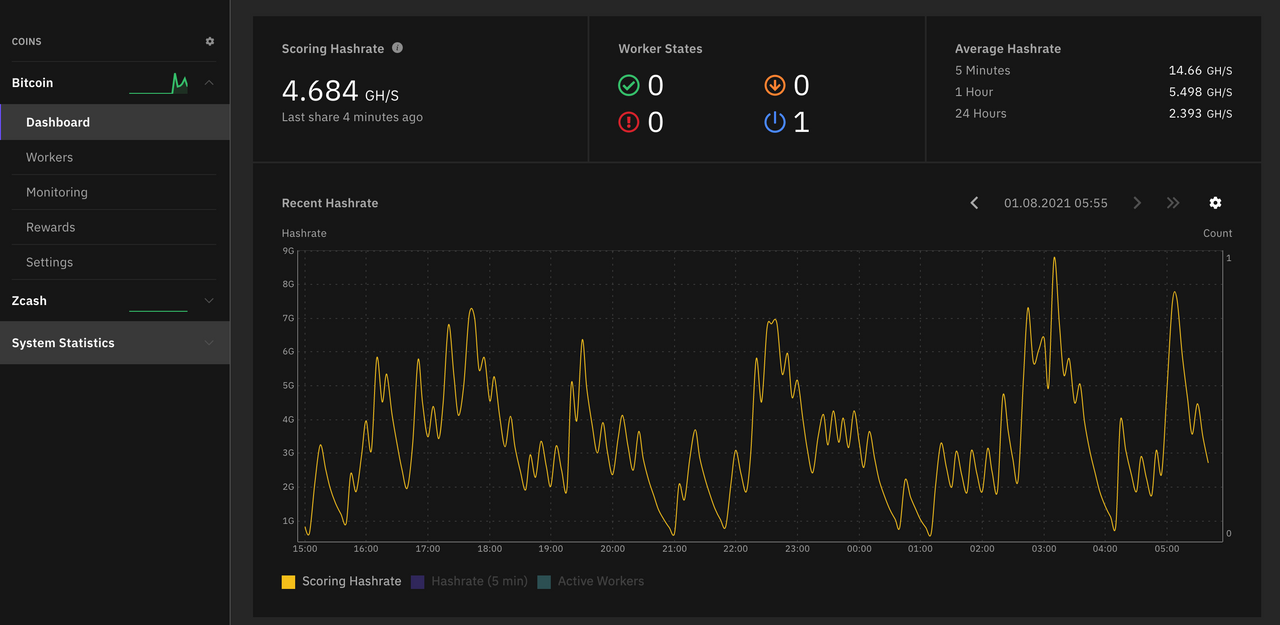
Task: Select the System Statistics heading
Action: (63, 343)
